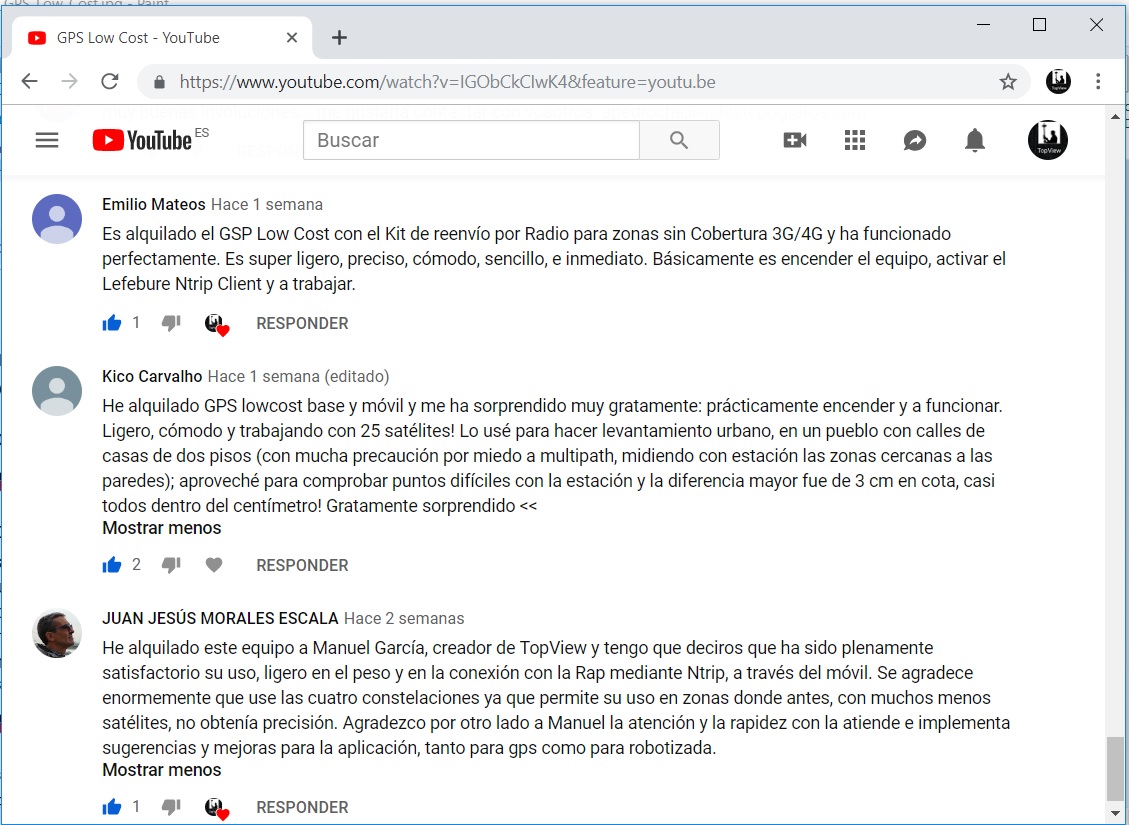Dislike Emilio Mateos' comment

point(171,323)
